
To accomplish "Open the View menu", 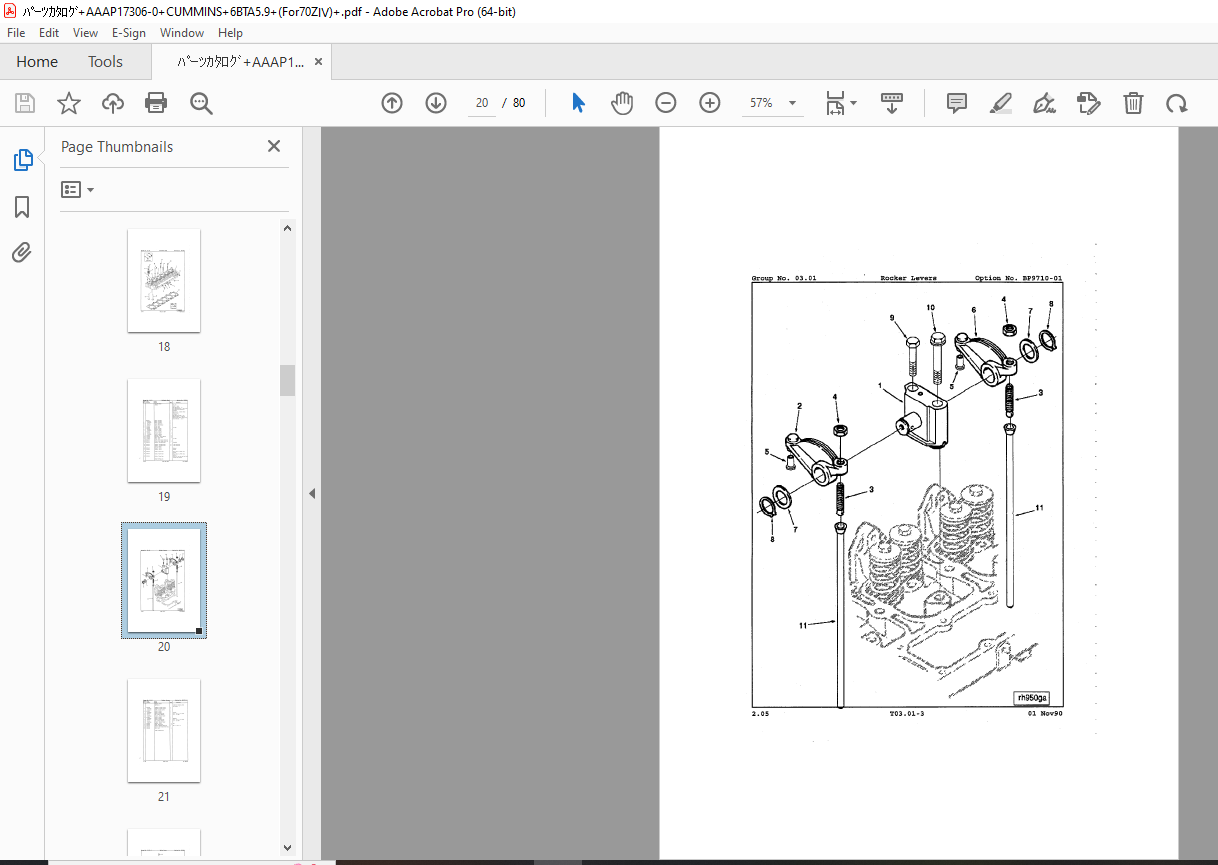I will coord(86,32).
